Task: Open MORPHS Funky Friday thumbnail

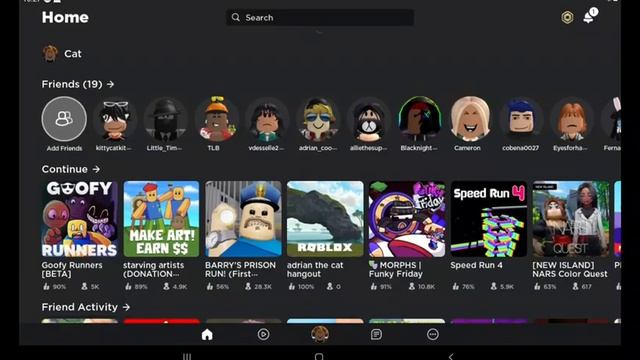Action: click(407, 219)
